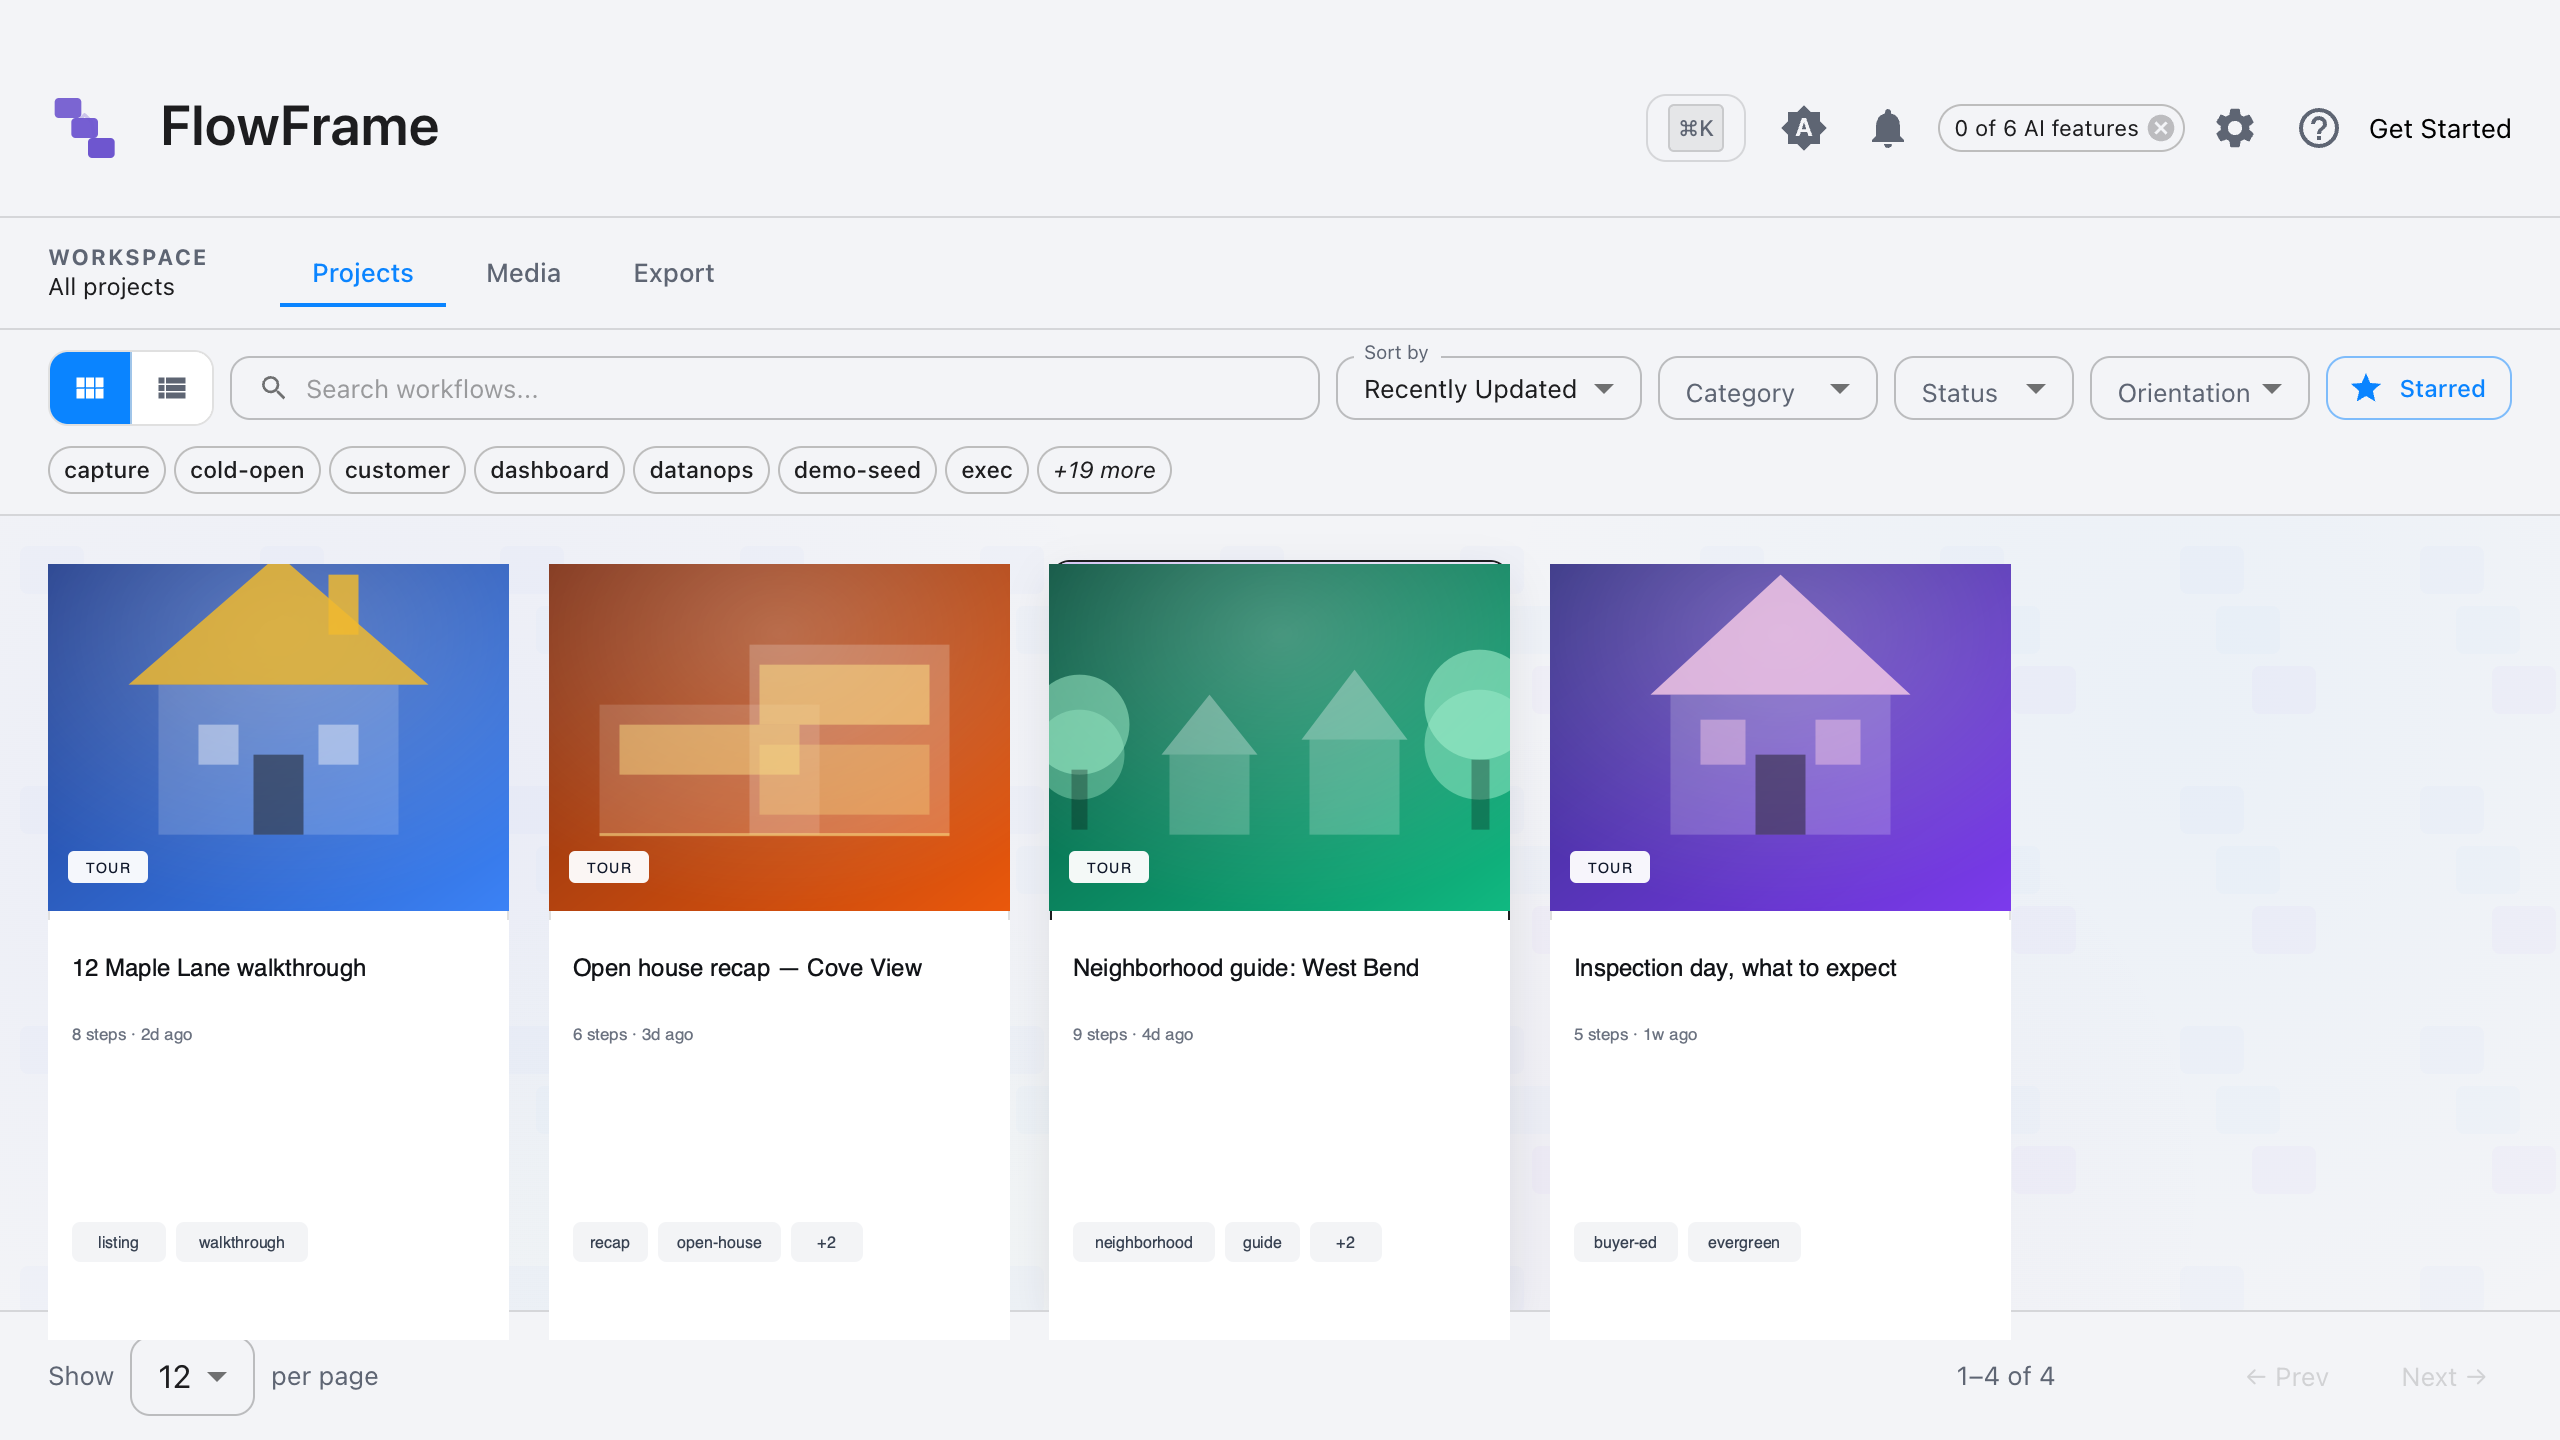Dismiss the AI features chip via its x icon
This screenshot has height=1440, width=2560.
2161,128
